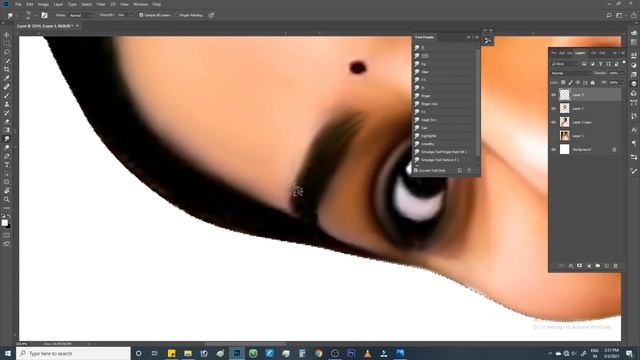Enable Finger Painting checkbox

[x=177, y=15]
